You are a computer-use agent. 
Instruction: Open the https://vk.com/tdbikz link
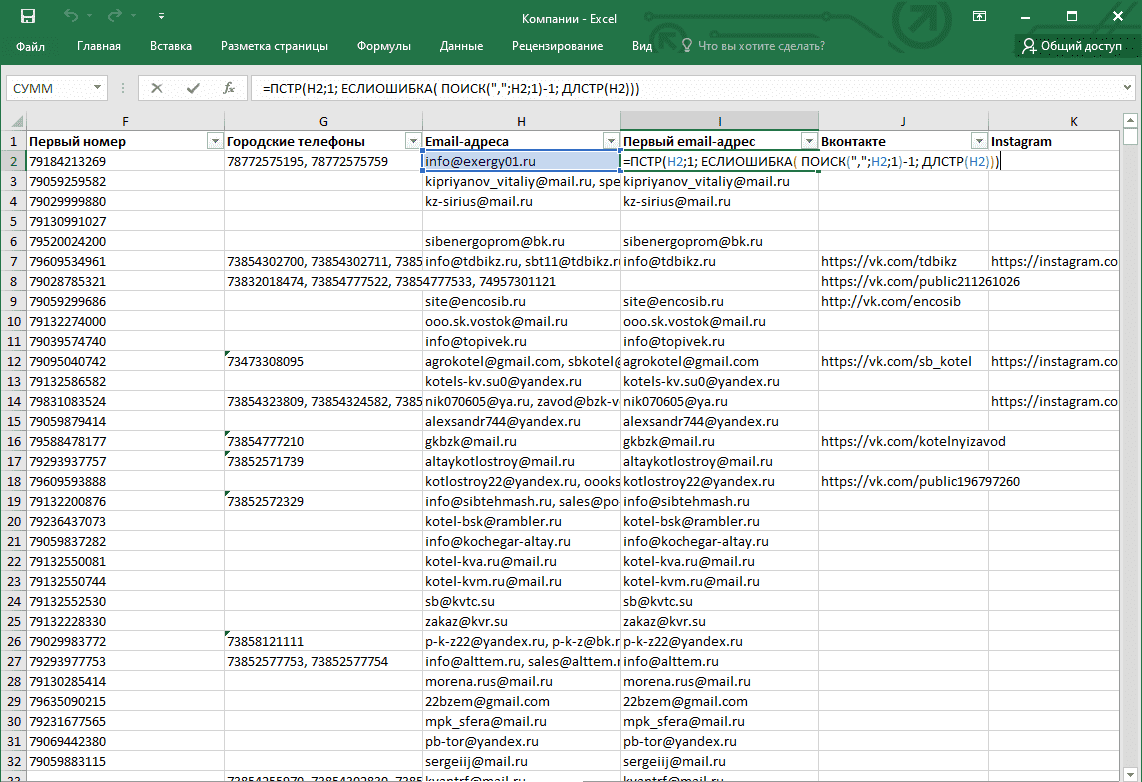click(x=889, y=261)
